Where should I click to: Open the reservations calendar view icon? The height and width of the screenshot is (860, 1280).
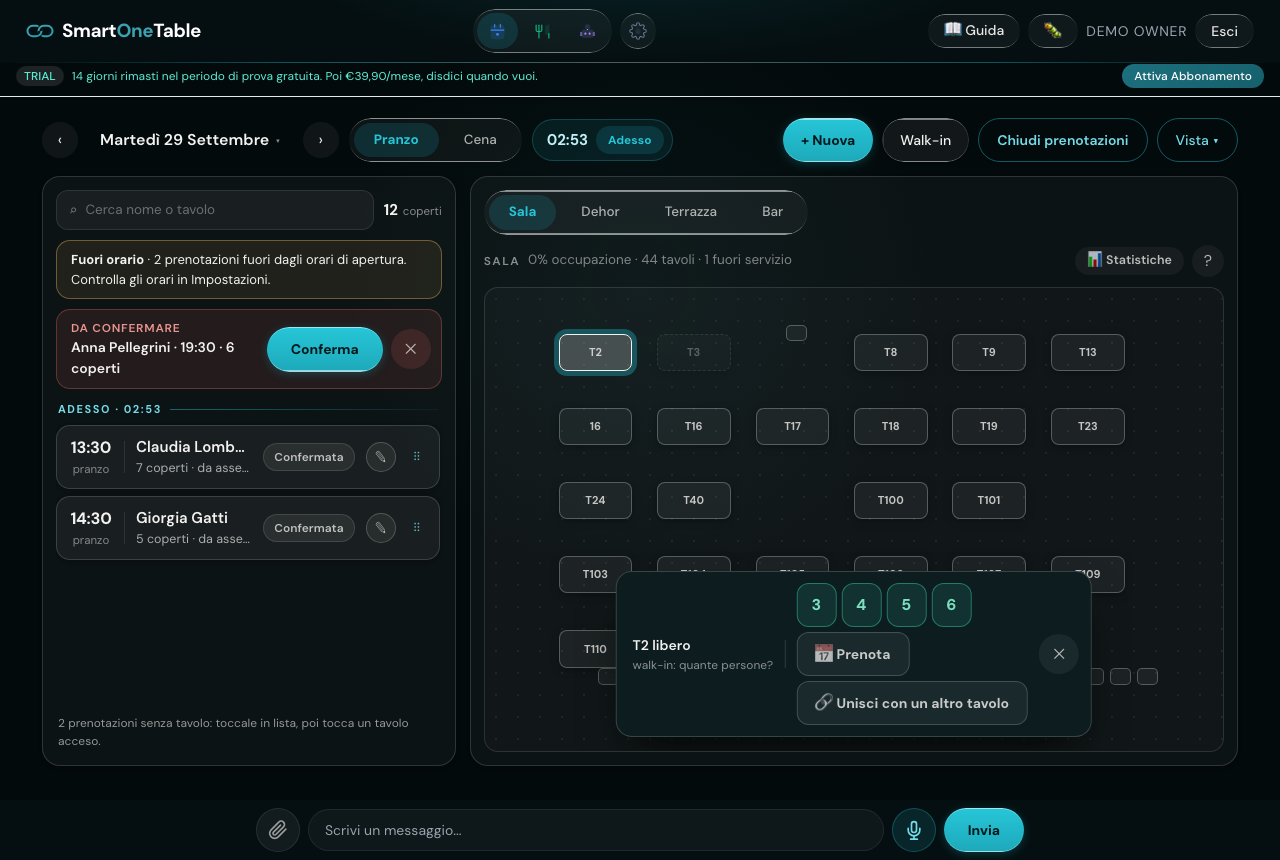tap(497, 31)
